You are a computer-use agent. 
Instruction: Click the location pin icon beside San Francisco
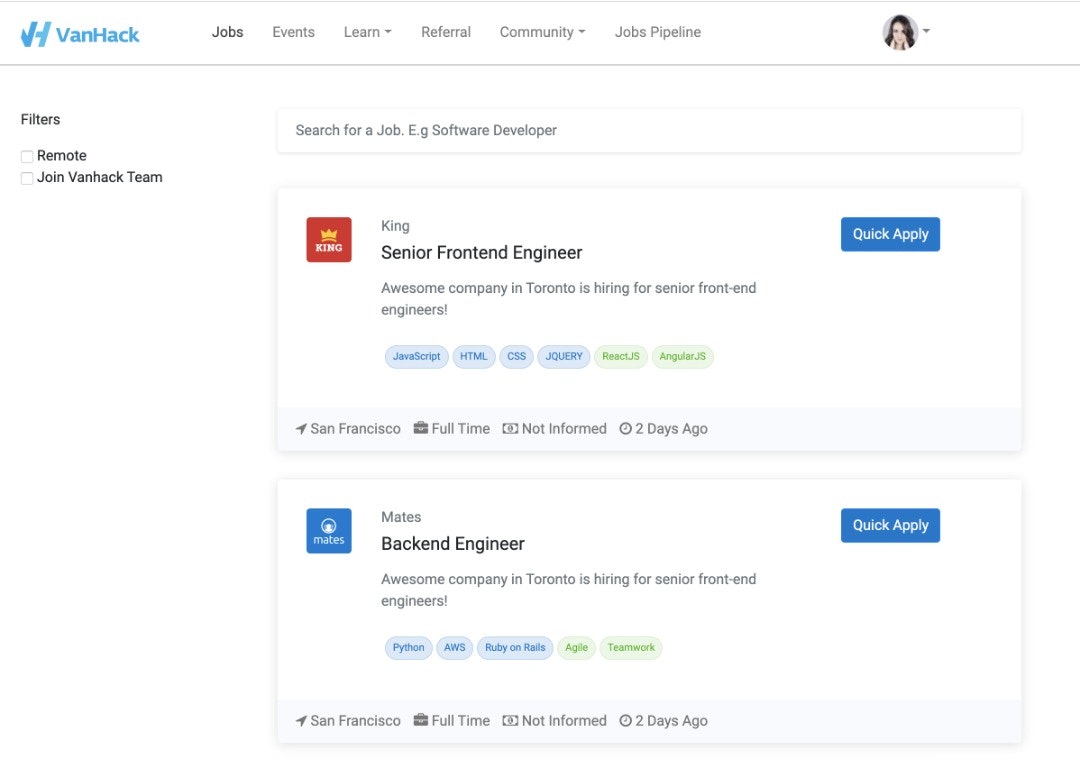(300, 428)
